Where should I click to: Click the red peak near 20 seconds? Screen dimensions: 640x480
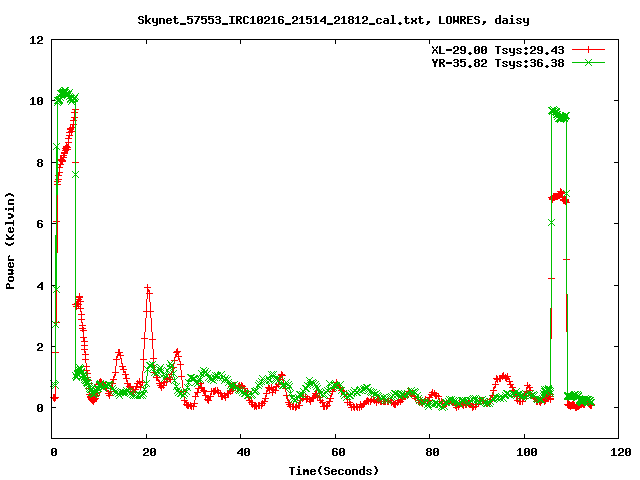(148, 289)
